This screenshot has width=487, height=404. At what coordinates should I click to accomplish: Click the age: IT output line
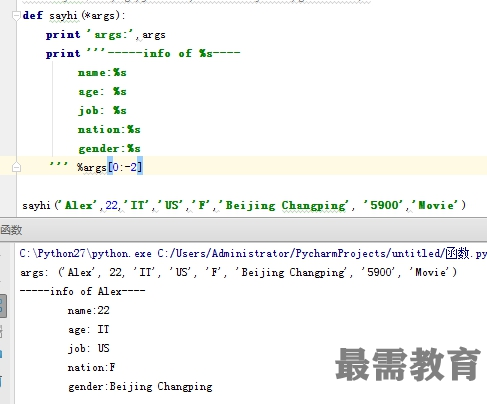point(88,329)
